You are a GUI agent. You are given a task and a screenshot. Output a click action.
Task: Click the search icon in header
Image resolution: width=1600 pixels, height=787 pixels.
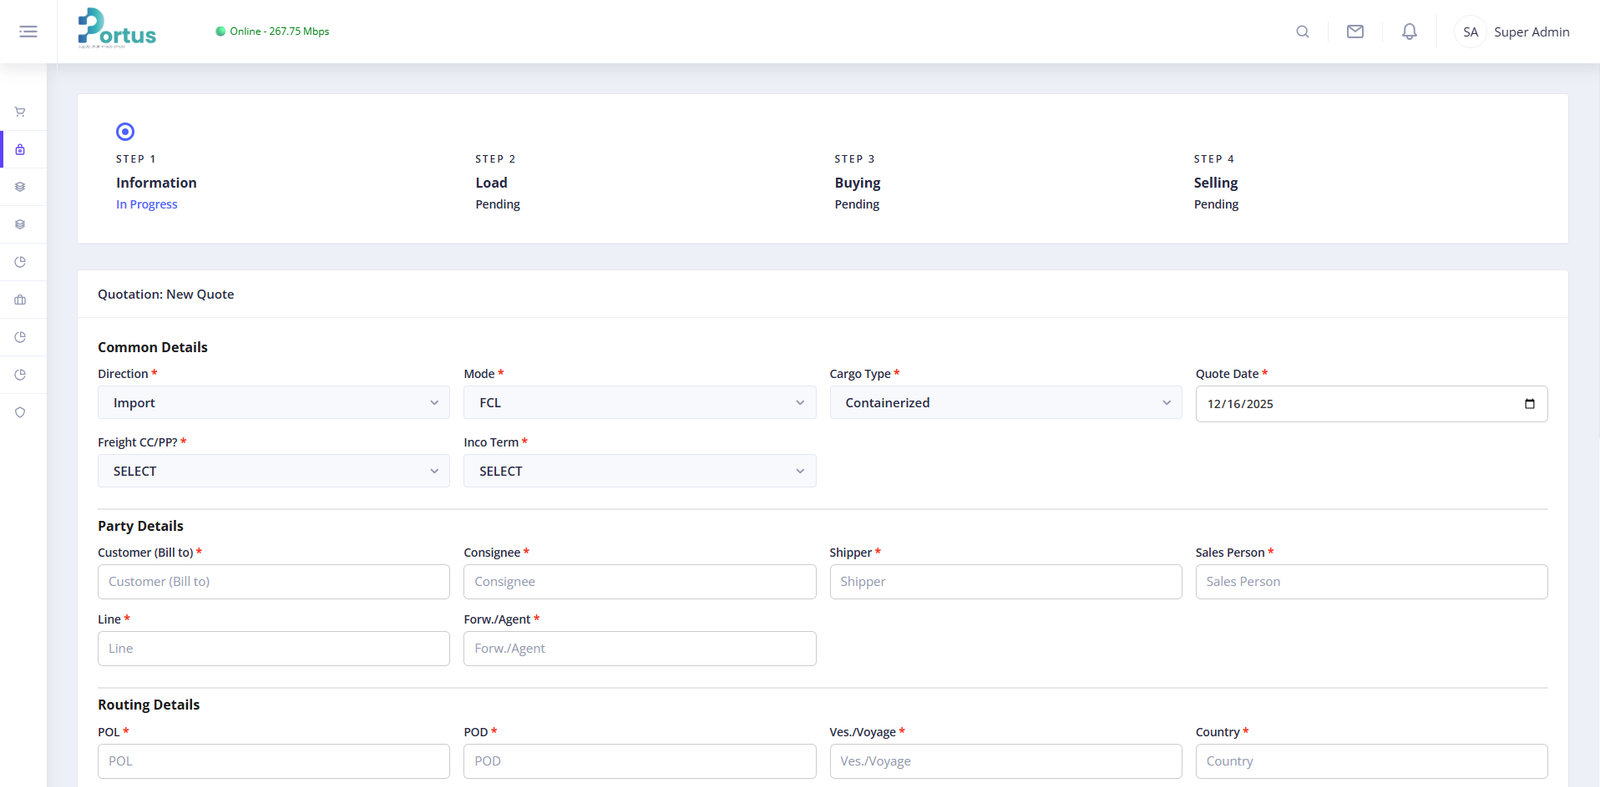1302,32
